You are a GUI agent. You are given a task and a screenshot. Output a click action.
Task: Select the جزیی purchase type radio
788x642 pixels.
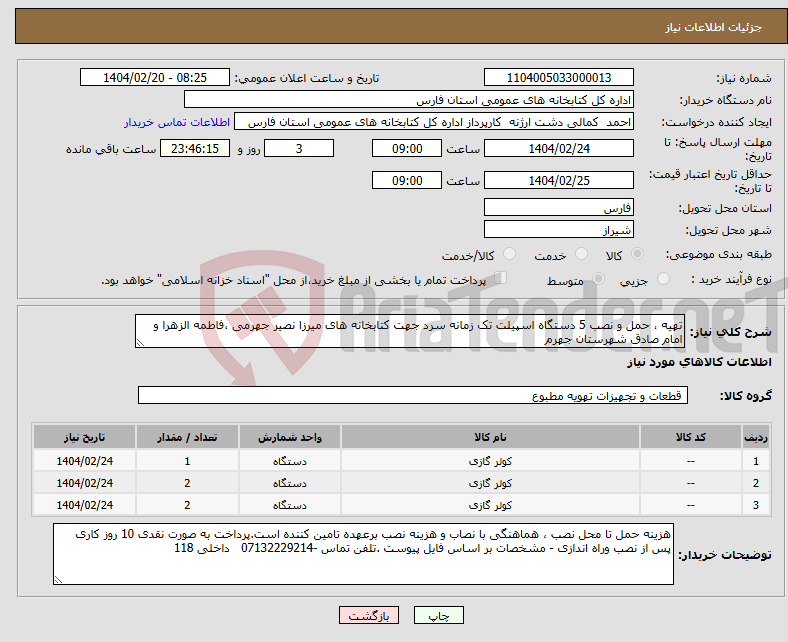663,278
